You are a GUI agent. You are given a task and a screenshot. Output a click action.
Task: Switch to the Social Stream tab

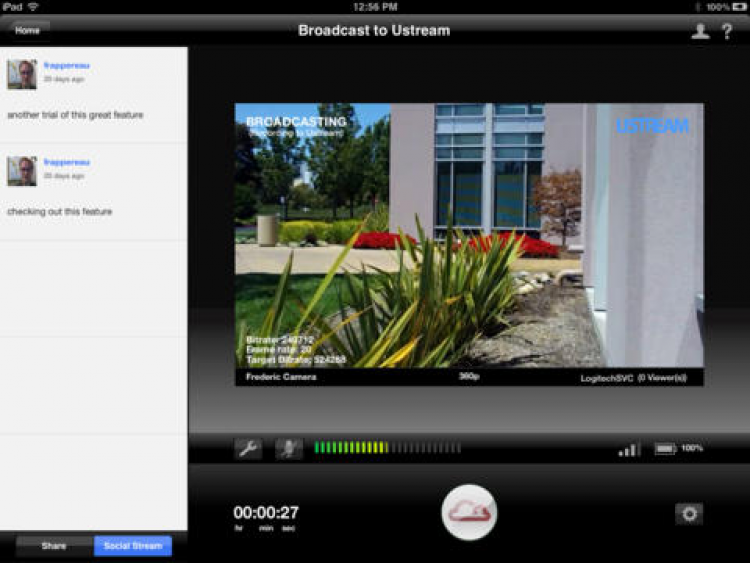(x=133, y=546)
